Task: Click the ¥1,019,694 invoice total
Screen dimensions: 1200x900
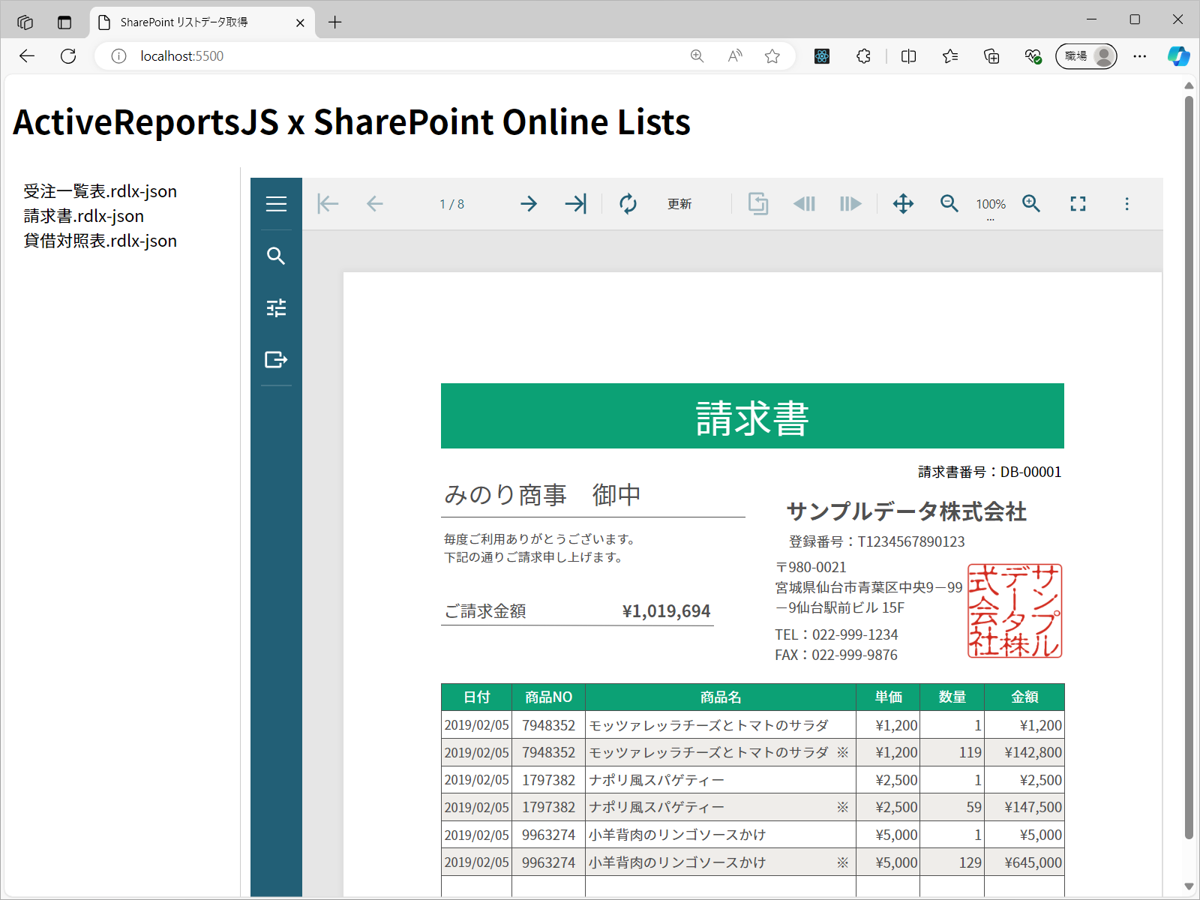Action: 666,611
